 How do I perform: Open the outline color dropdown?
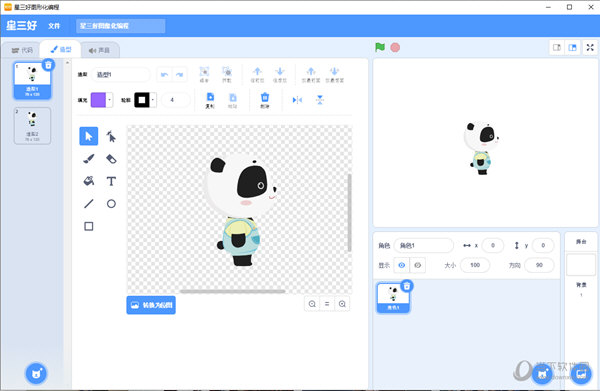click(x=153, y=100)
